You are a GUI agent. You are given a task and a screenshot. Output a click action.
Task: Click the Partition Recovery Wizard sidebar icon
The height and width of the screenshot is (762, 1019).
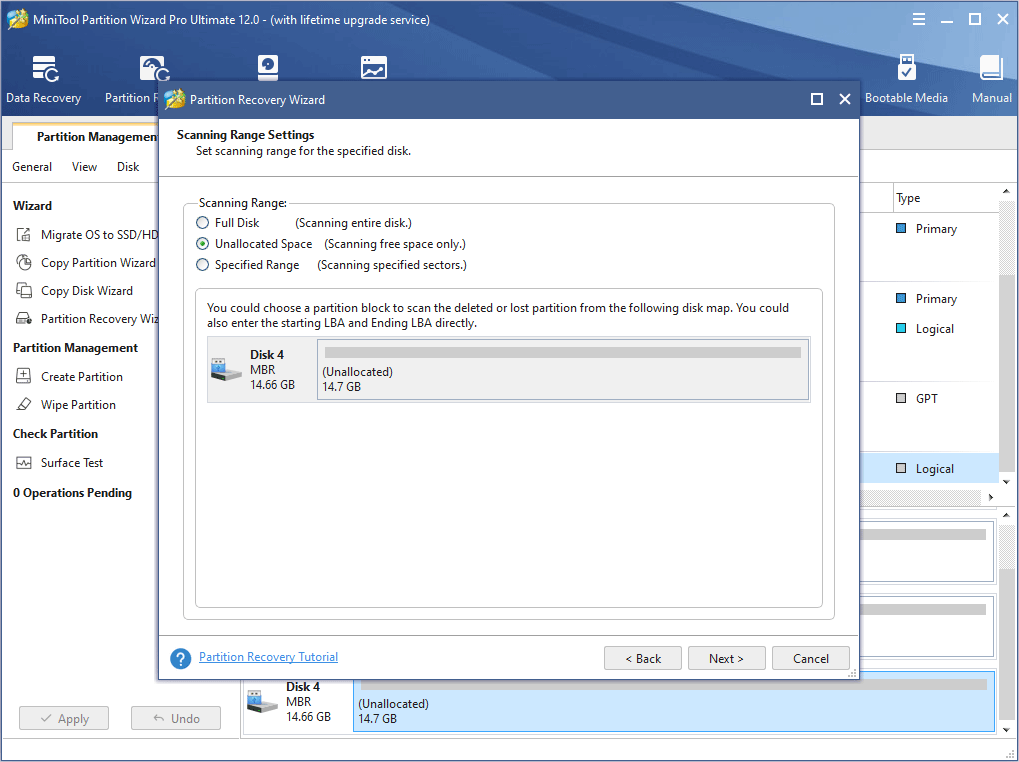[x=23, y=318]
